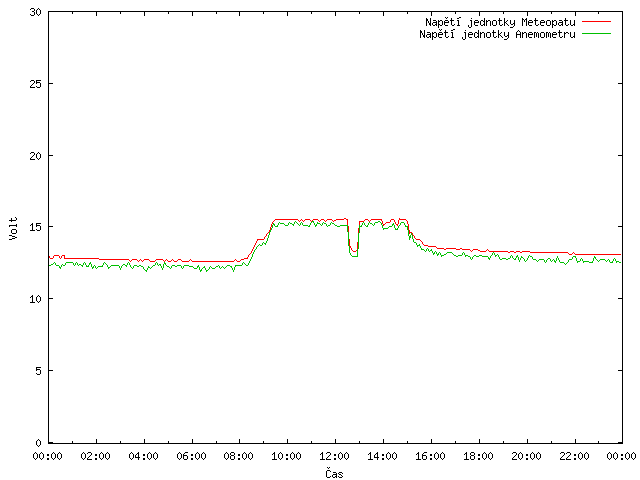Screen dimensions: 640x480
Task: Click the x-axis label 04:00
Action: tap(143, 456)
